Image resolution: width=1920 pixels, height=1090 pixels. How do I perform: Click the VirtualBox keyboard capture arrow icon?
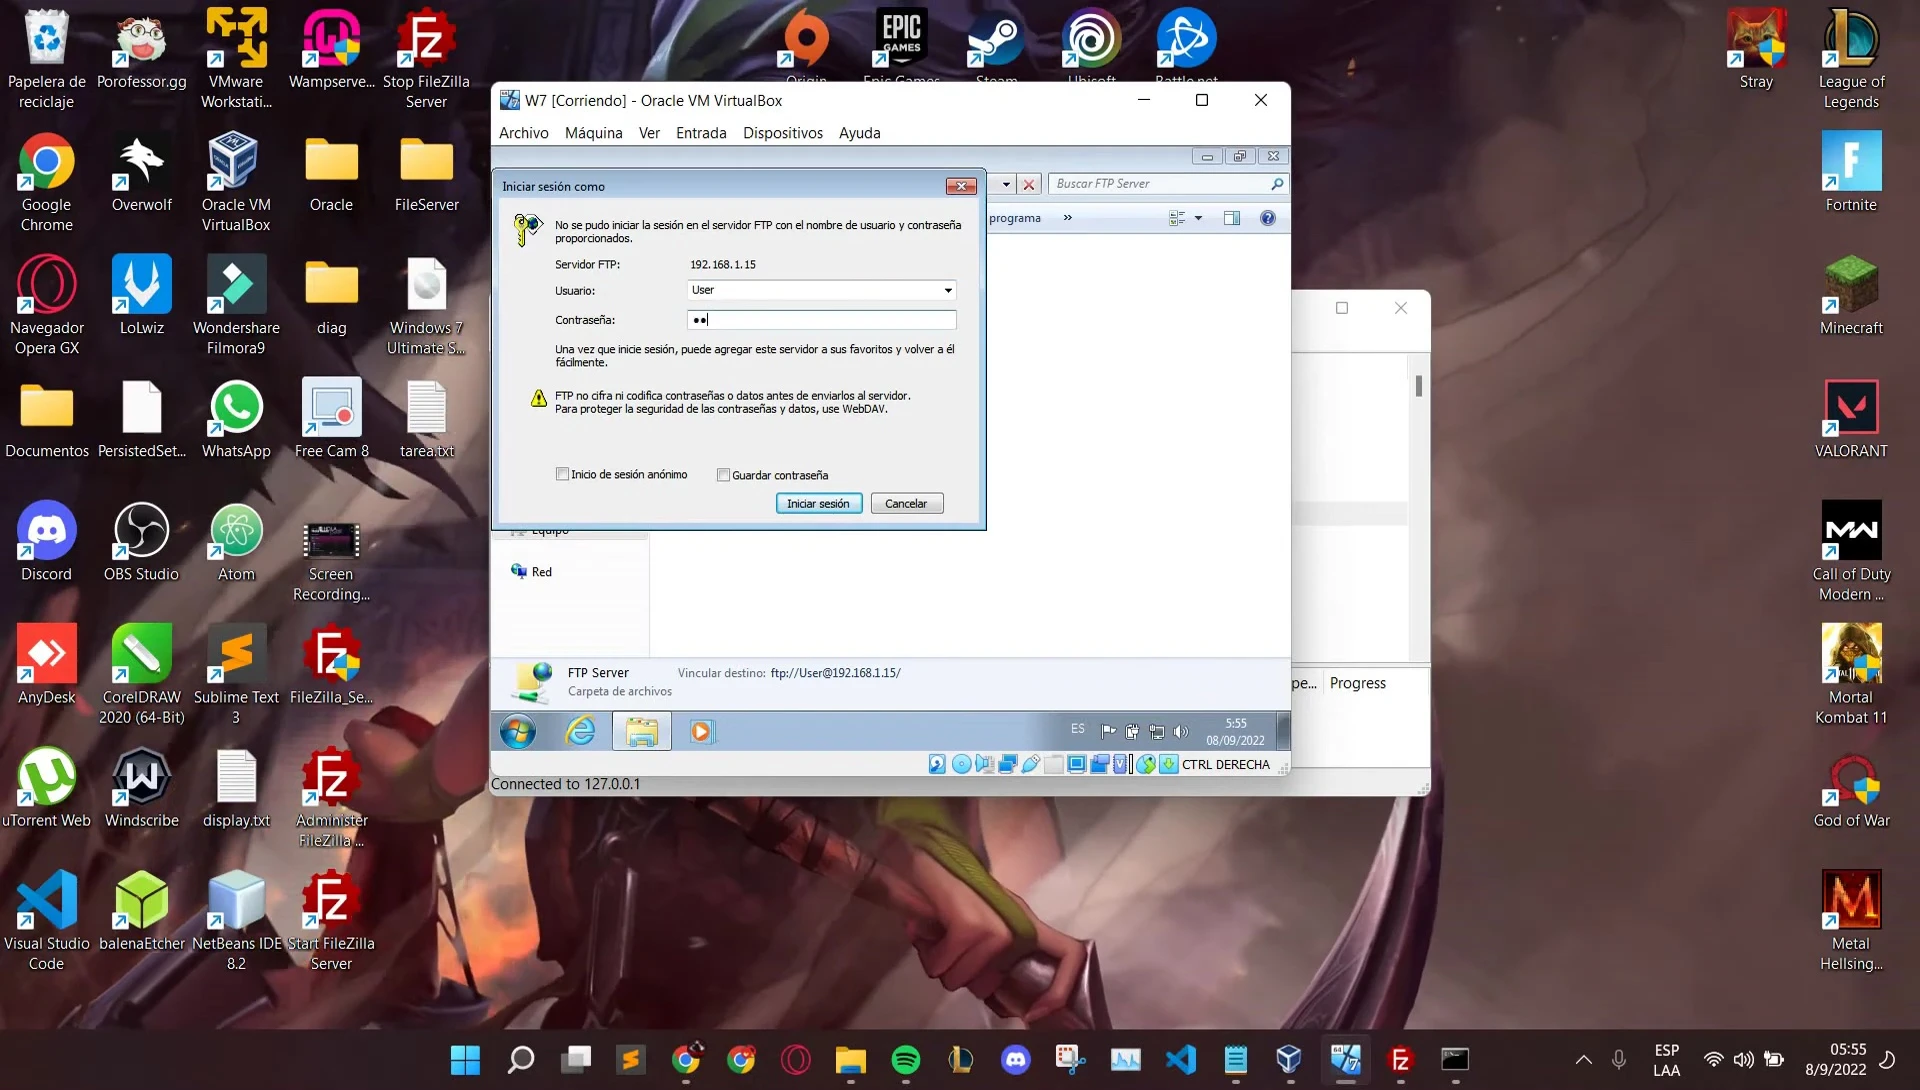(x=1168, y=765)
